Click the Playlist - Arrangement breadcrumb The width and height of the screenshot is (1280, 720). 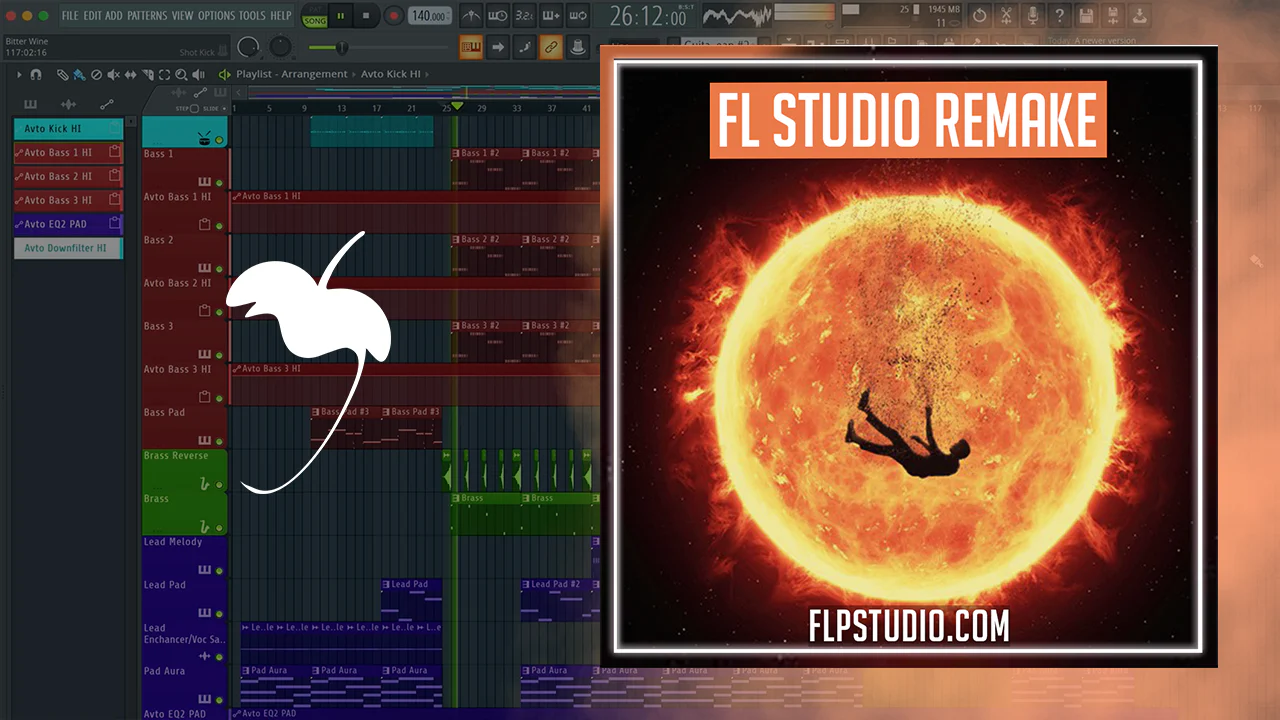click(292, 74)
